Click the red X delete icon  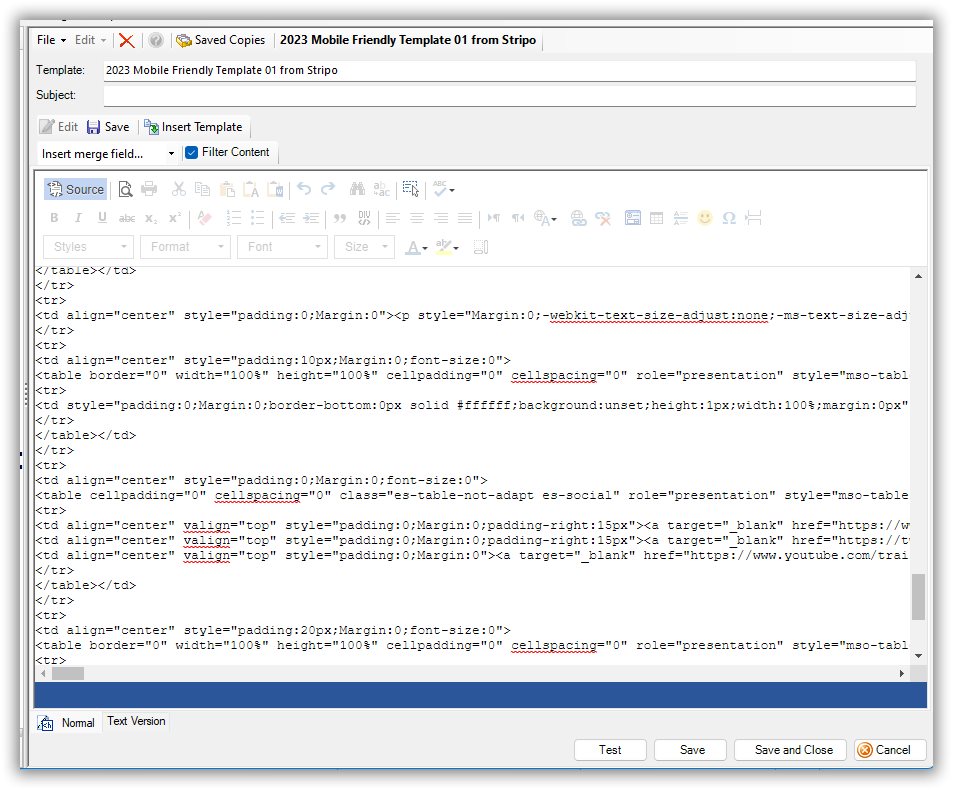pos(126,40)
